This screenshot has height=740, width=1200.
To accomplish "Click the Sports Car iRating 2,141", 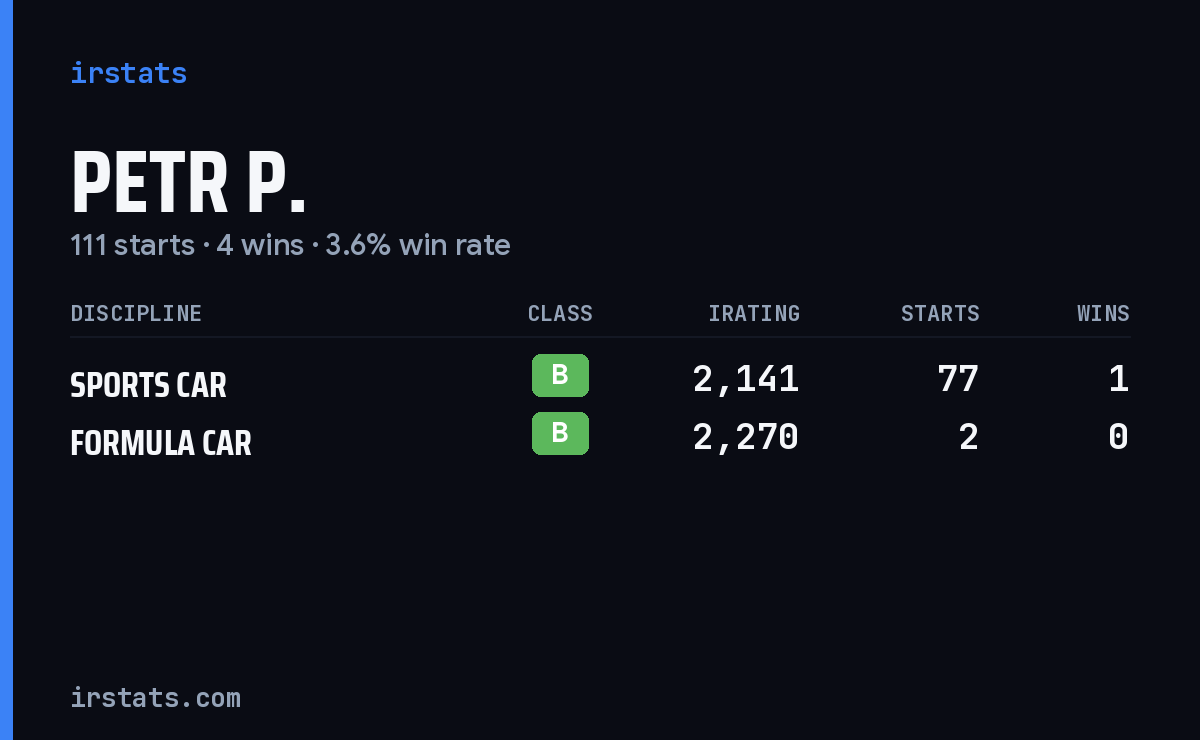I will pyautogui.click(x=746, y=379).
